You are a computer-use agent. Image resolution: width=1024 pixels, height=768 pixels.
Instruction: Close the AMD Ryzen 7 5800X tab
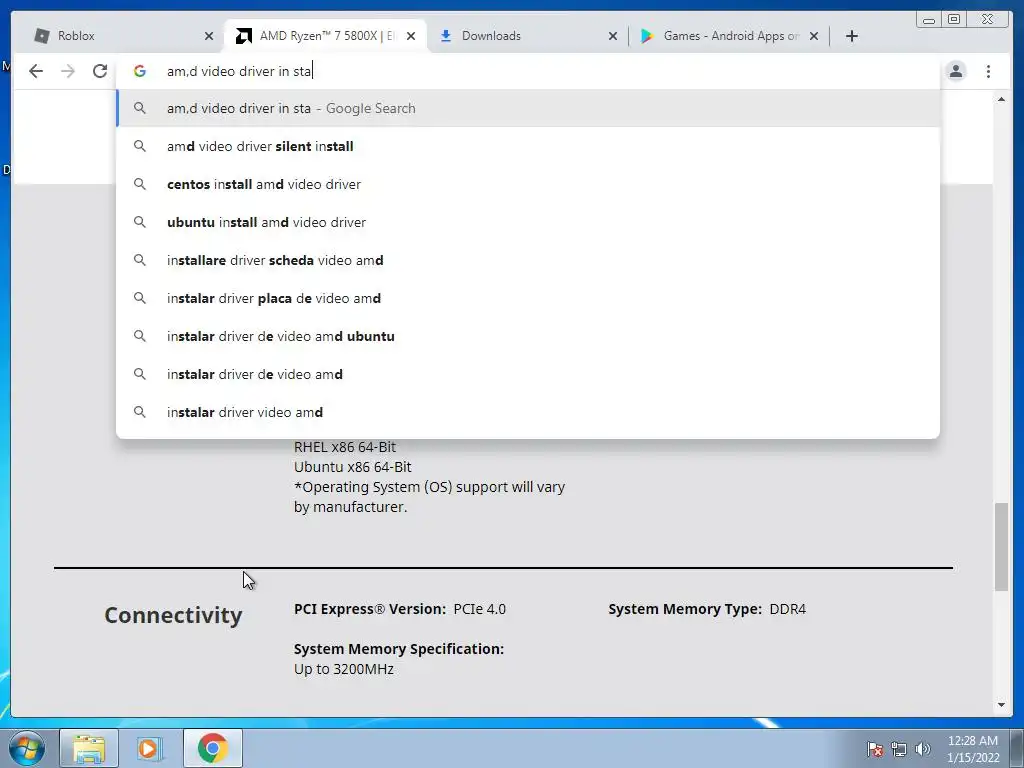point(411,36)
